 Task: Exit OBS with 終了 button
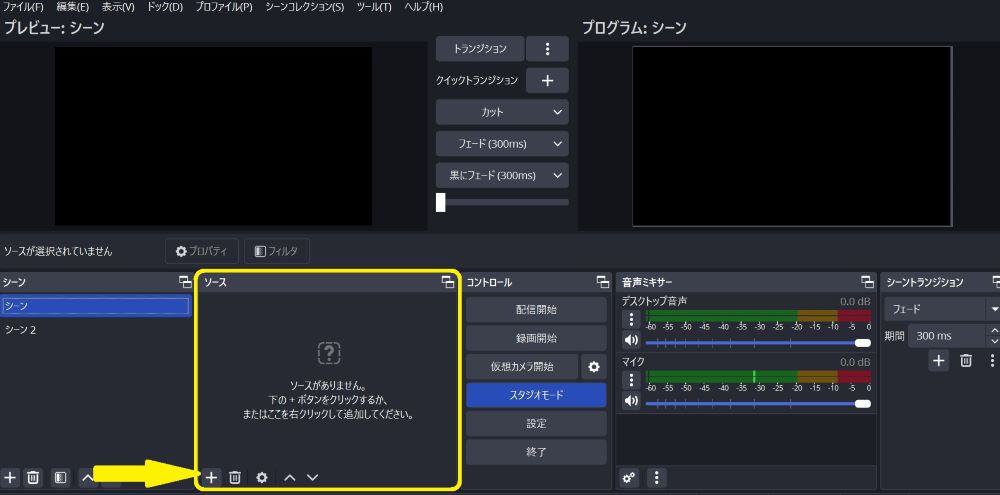[x=536, y=452]
